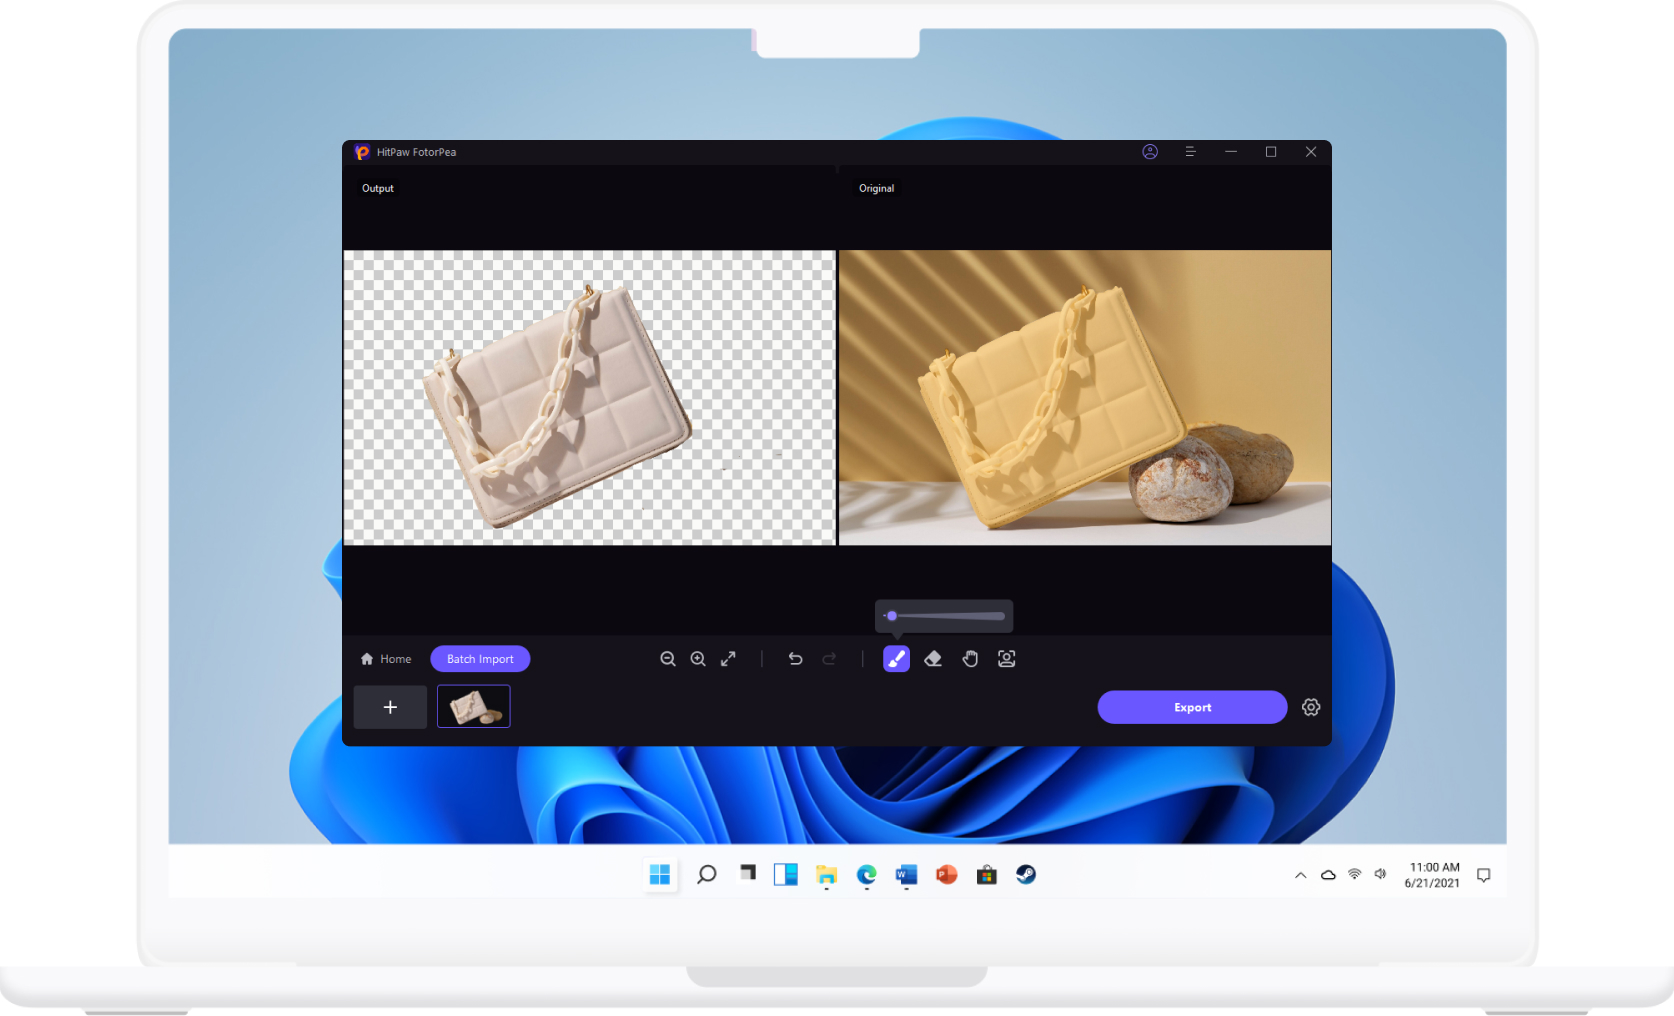Click the auto-detect subject icon
This screenshot has width=1674, height=1016.
point(1006,659)
